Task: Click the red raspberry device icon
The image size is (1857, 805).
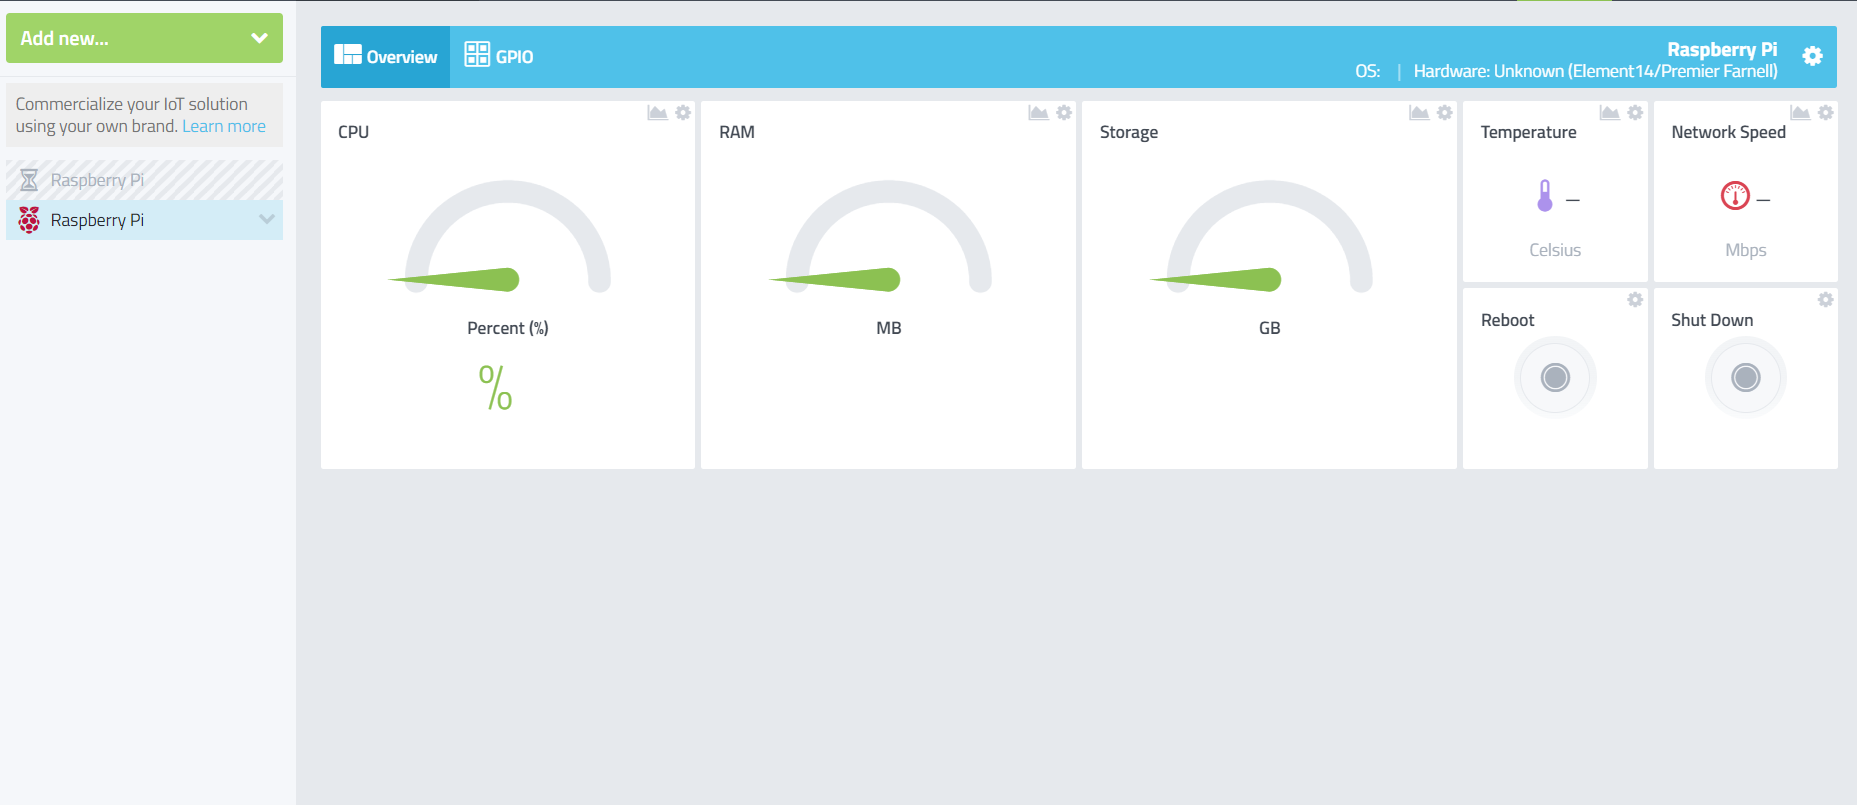Action: [x=29, y=220]
